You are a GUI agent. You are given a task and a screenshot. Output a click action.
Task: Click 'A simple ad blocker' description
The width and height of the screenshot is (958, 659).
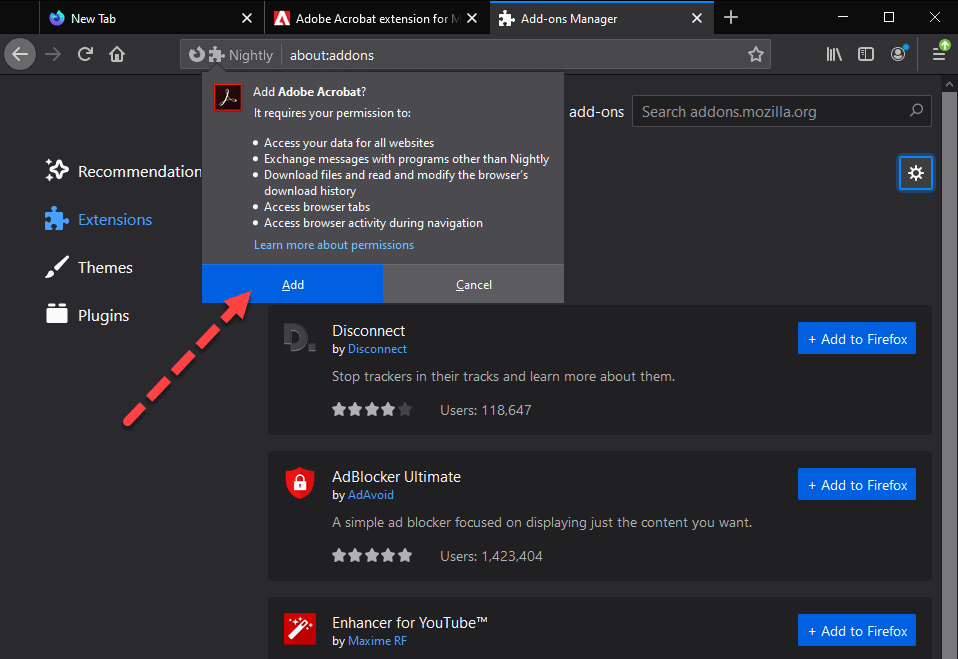tap(542, 522)
